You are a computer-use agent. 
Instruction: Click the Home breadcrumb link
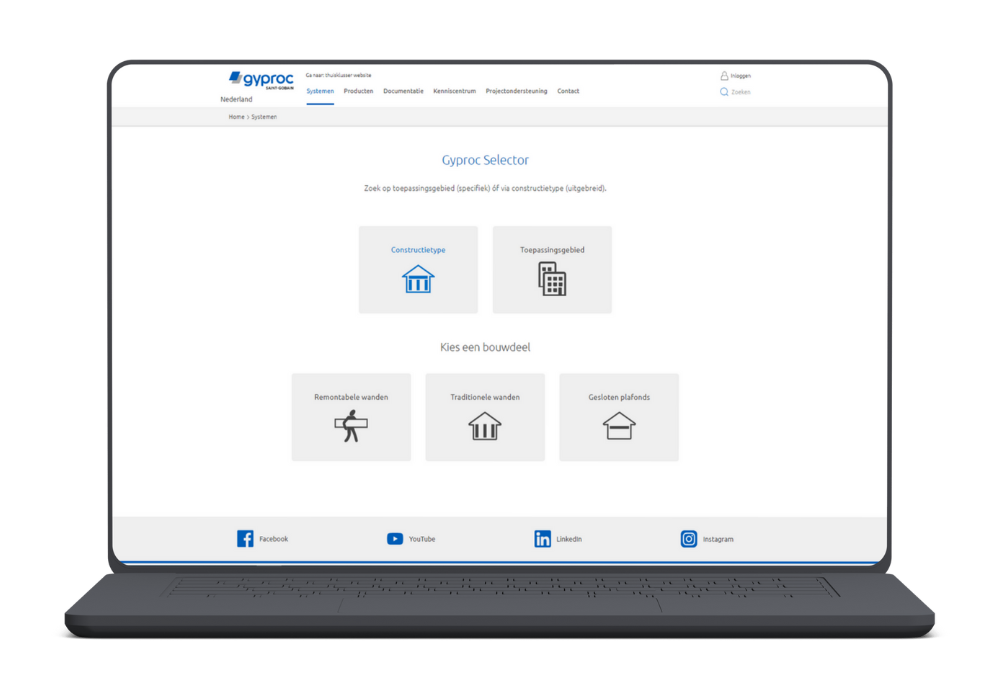coord(237,117)
